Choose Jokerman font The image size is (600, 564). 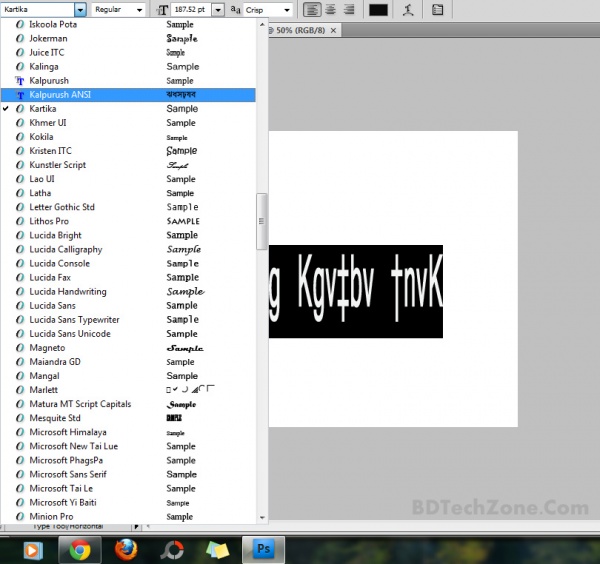(x=128, y=39)
